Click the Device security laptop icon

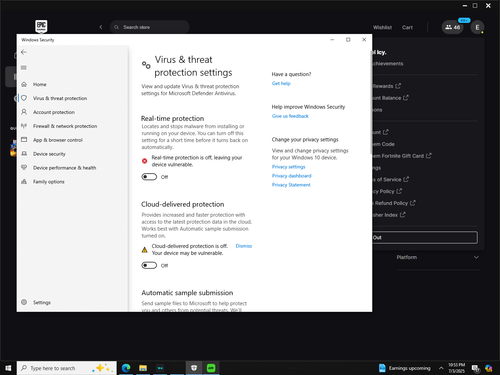click(24, 154)
